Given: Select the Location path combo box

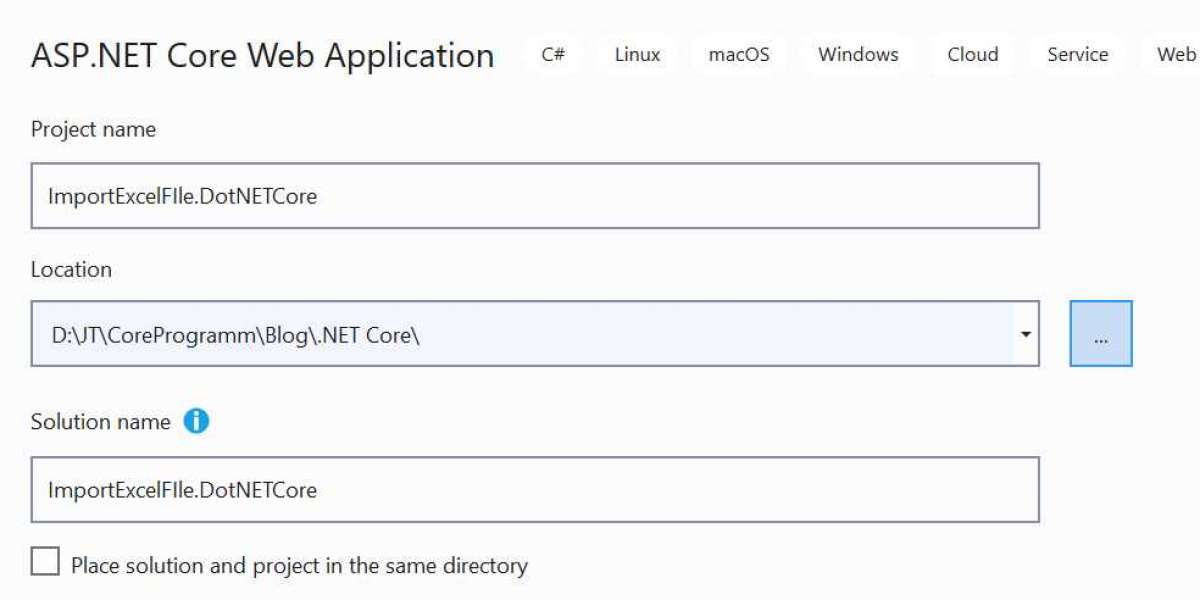Looking at the screenshot, I should click(x=535, y=334).
